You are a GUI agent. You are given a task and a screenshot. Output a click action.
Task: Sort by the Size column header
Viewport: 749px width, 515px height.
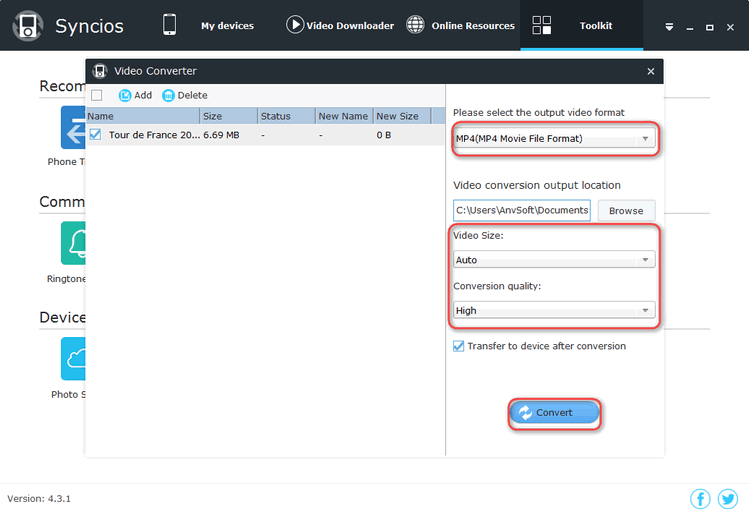[x=229, y=116]
